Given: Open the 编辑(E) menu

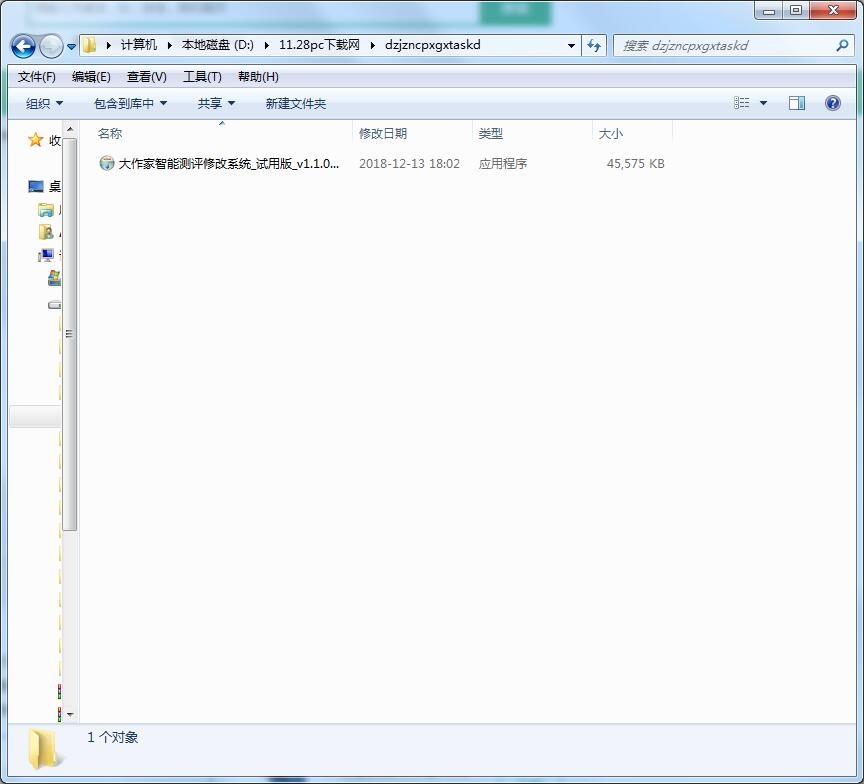Looking at the screenshot, I should click(91, 77).
